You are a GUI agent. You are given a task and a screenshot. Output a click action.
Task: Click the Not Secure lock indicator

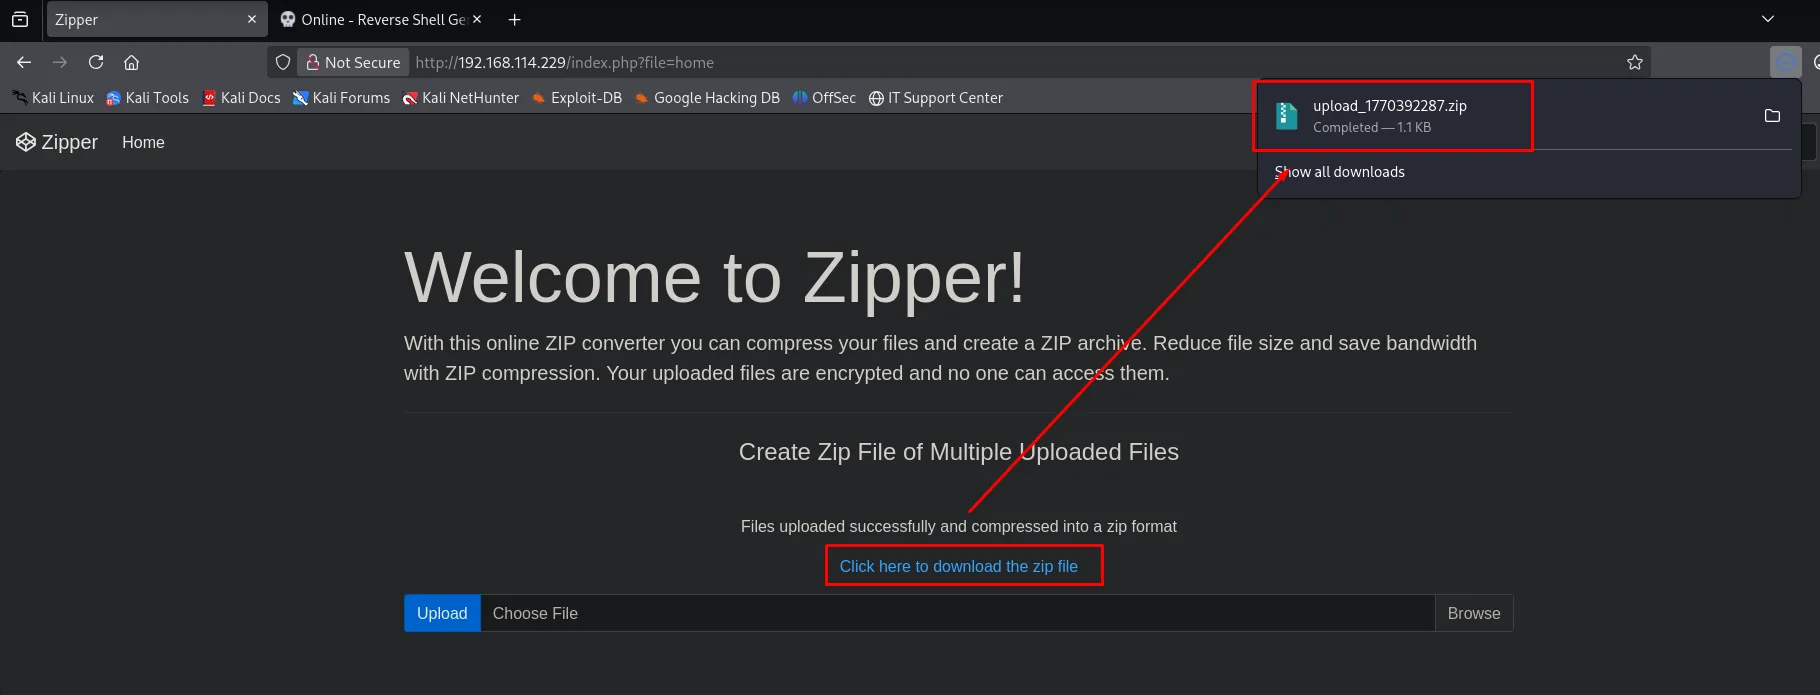click(x=353, y=62)
